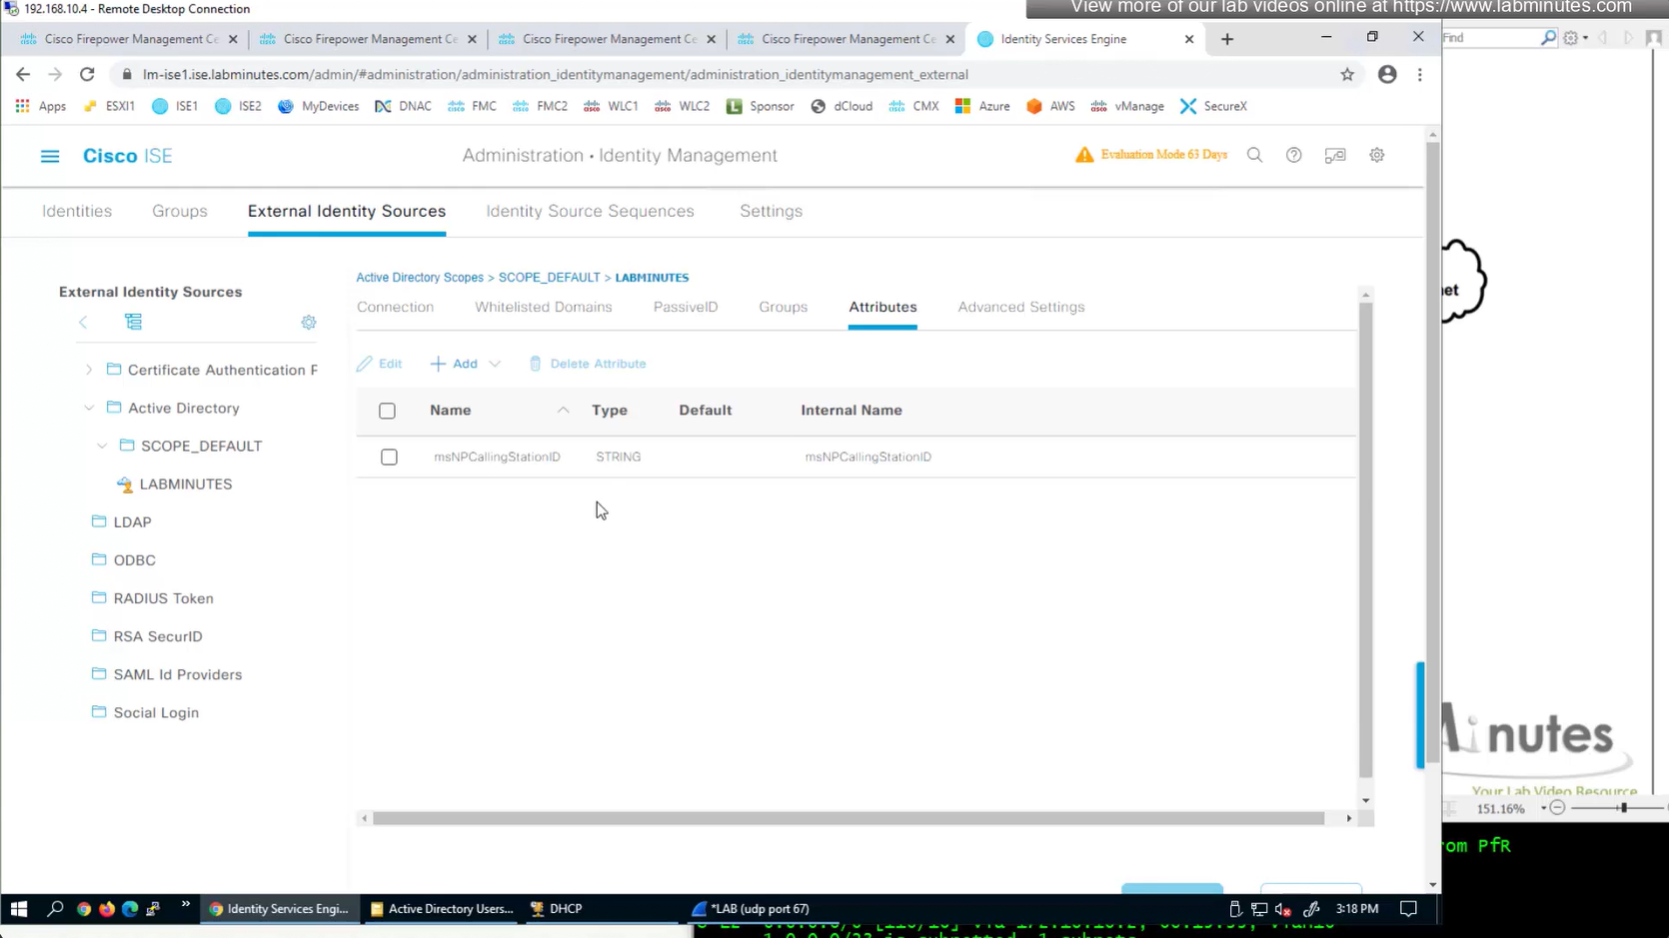Bookmark page with the star icon
The width and height of the screenshot is (1669, 938).
[x=1347, y=74]
